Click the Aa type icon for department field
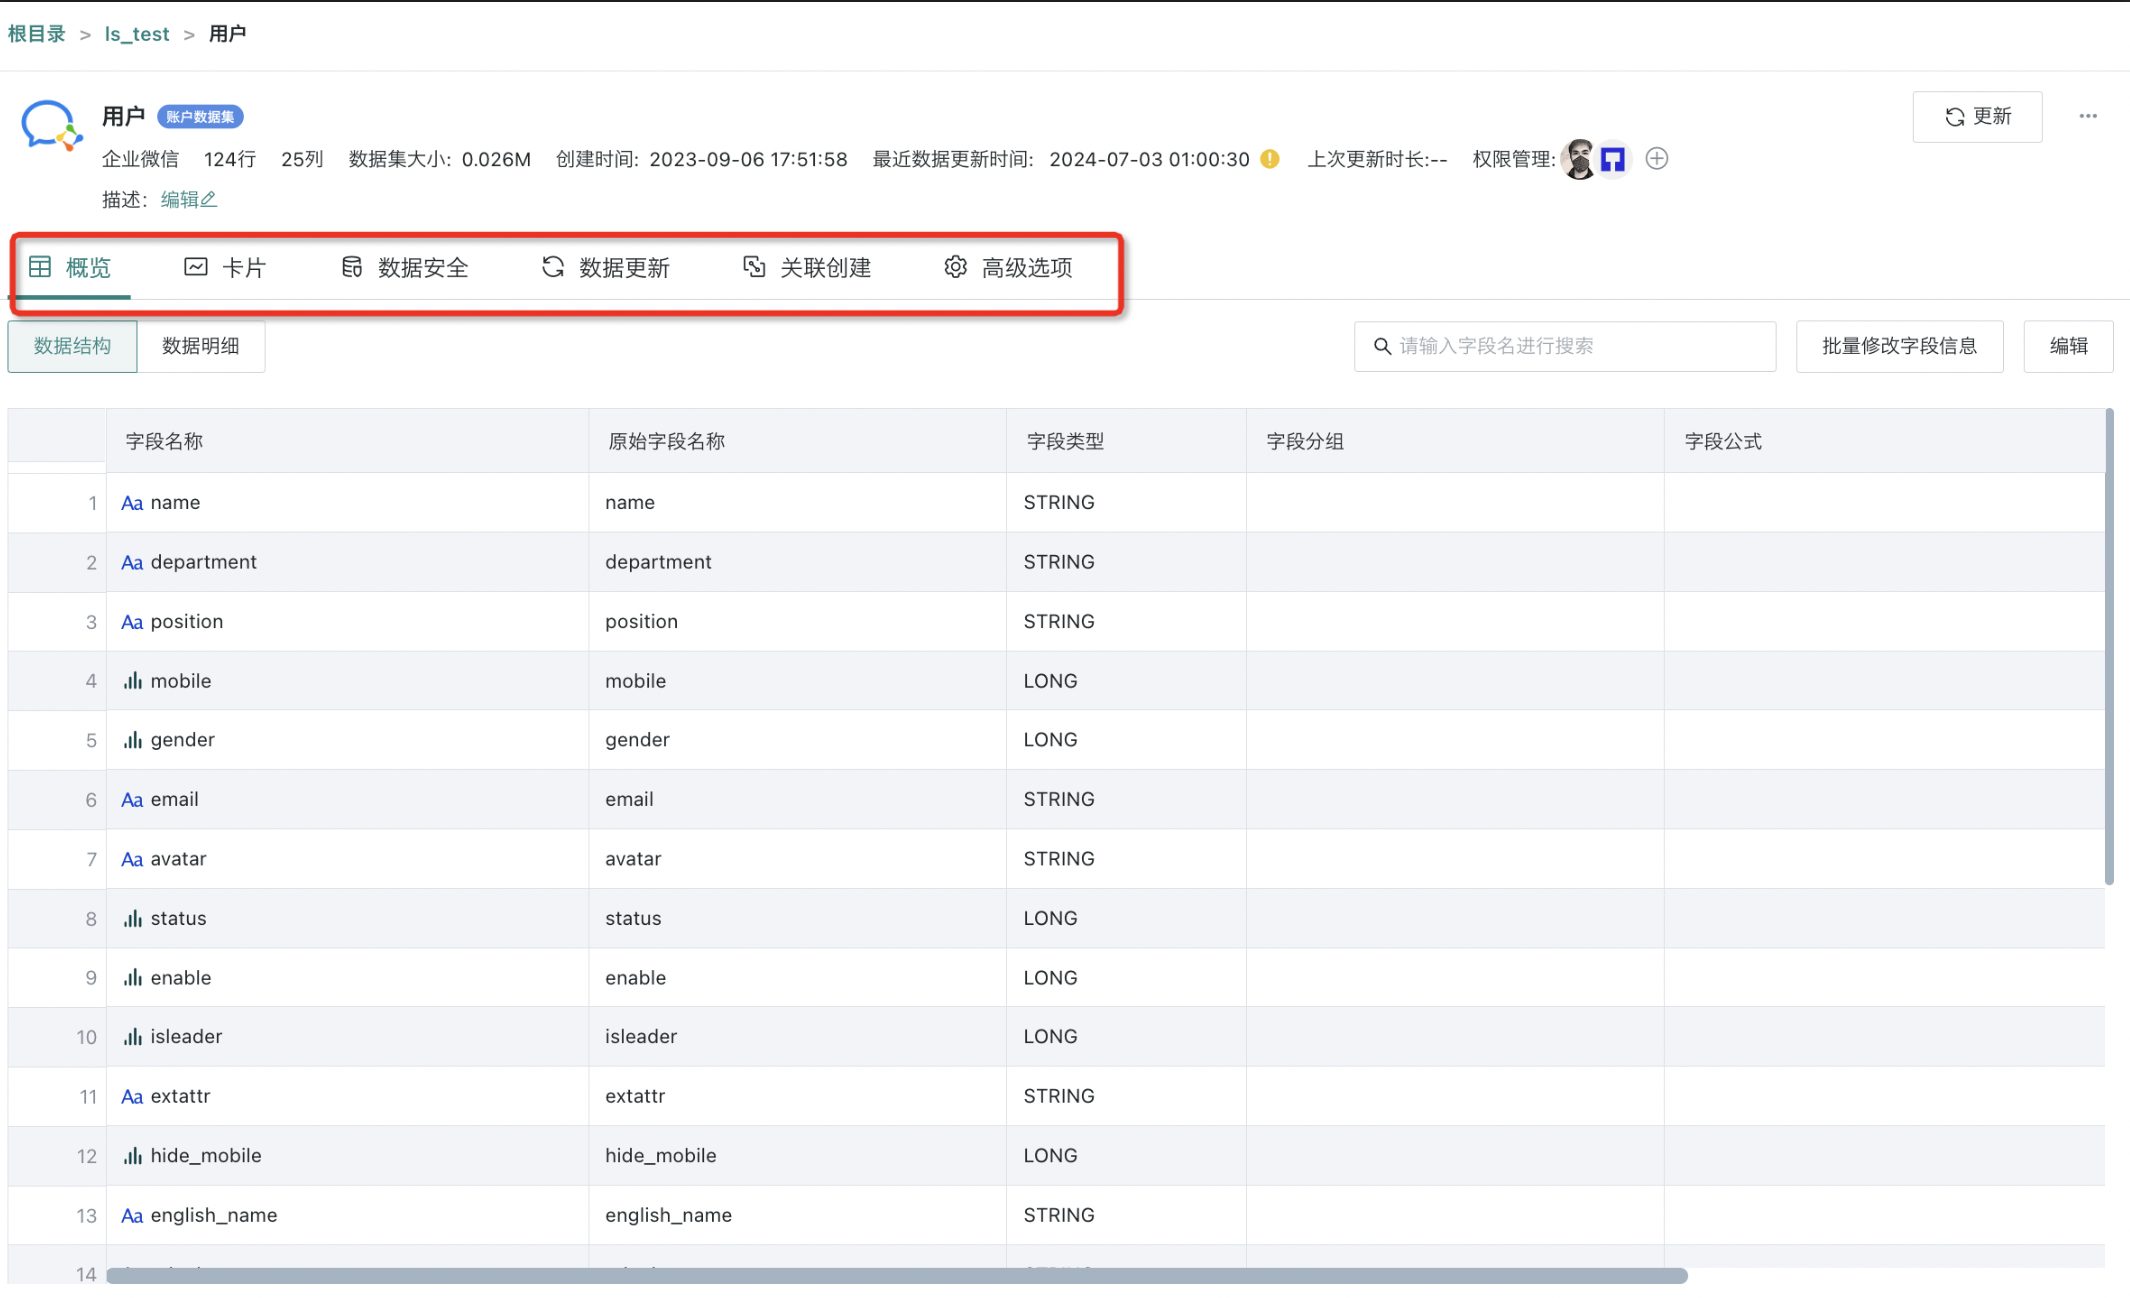 132,562
